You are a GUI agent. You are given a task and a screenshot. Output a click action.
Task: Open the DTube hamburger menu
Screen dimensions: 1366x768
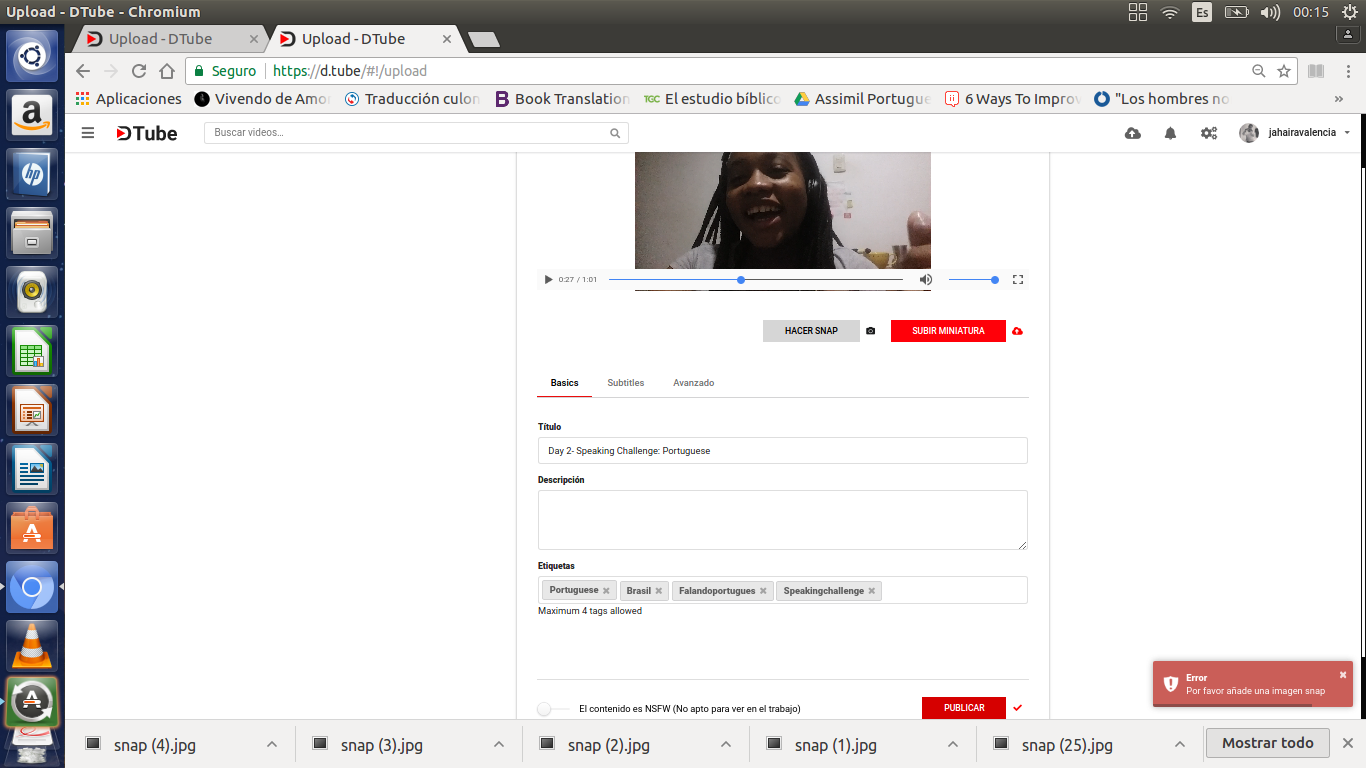point(88,133)
